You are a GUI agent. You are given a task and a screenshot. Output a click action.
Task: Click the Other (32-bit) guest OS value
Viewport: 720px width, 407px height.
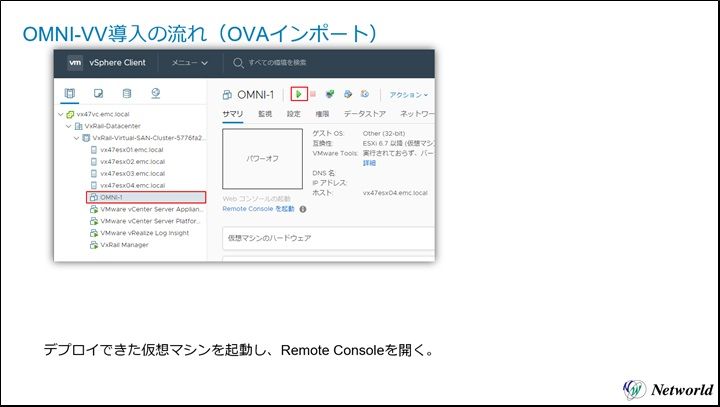click(384, 134)
